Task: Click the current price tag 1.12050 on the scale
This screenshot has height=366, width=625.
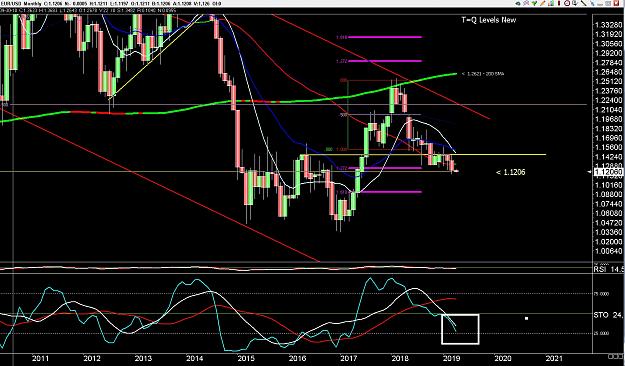Action: point(608,172)
